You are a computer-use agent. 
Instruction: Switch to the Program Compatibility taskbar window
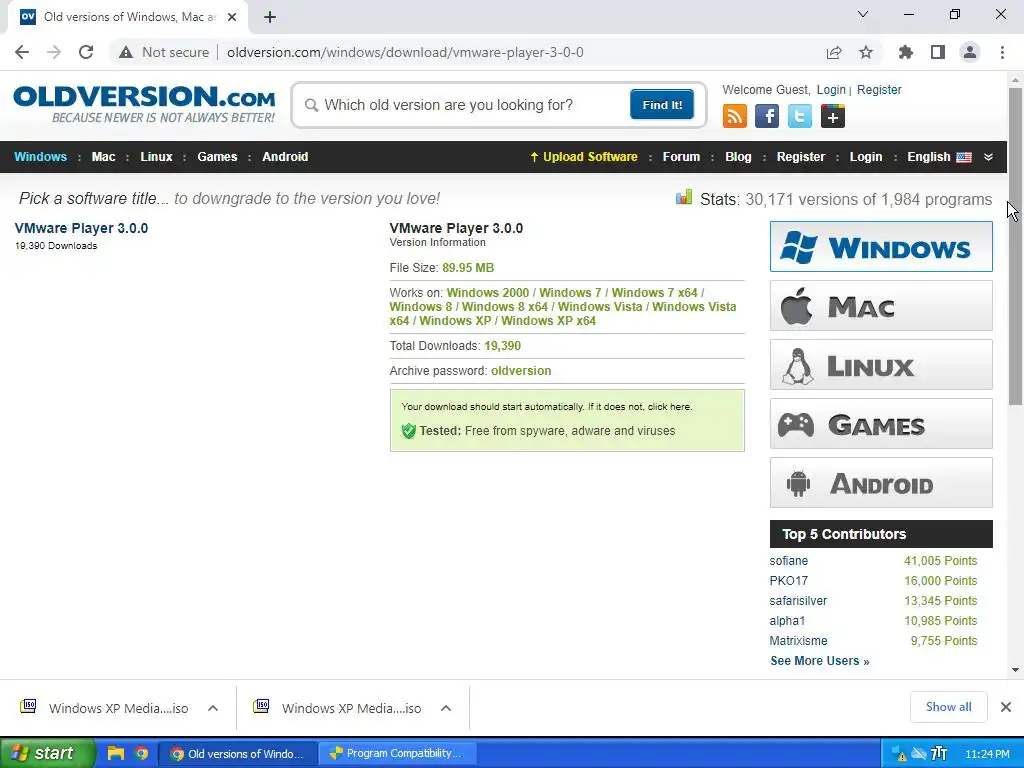(396, 753)
